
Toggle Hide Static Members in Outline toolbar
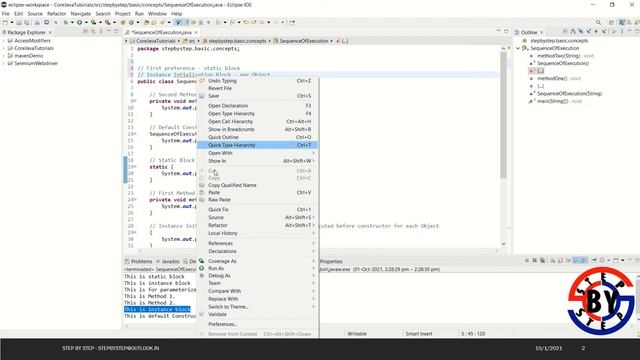point(589,31)
